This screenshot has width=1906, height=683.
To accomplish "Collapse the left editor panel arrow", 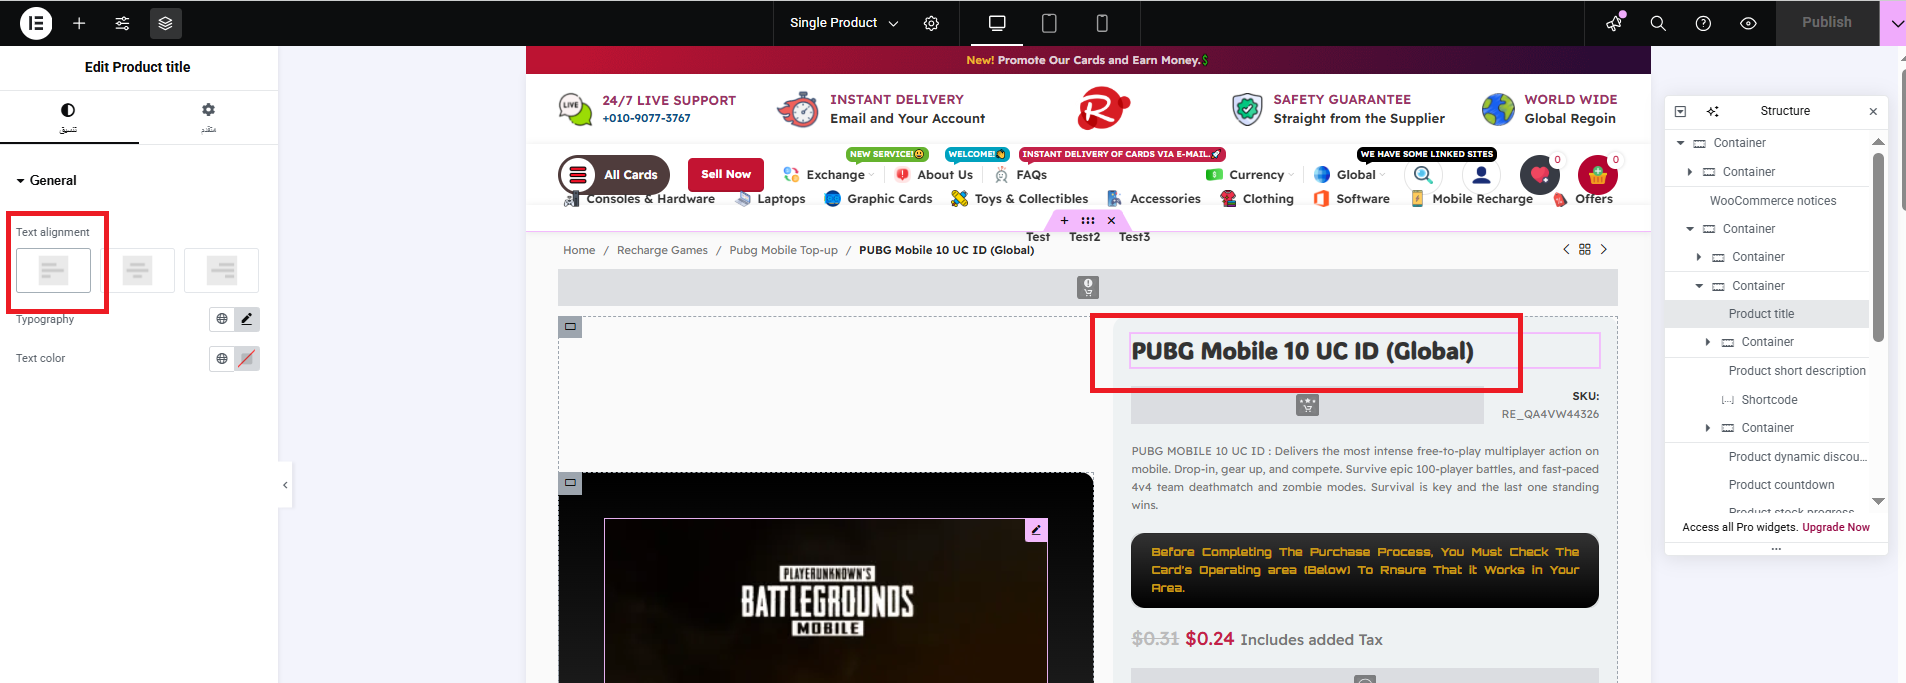I will [x=285, y=485].
